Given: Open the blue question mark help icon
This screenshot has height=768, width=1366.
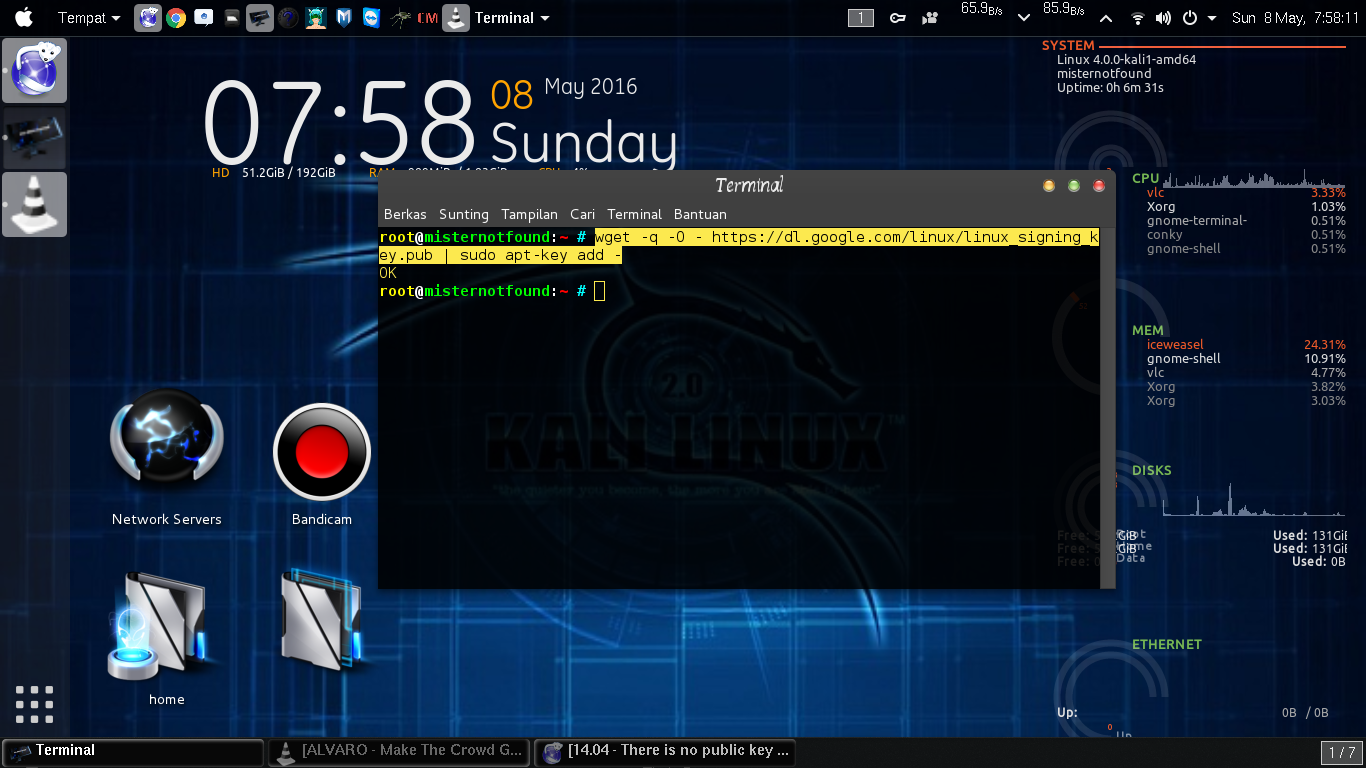Looking at the screenshot, I should pos(288,17).
